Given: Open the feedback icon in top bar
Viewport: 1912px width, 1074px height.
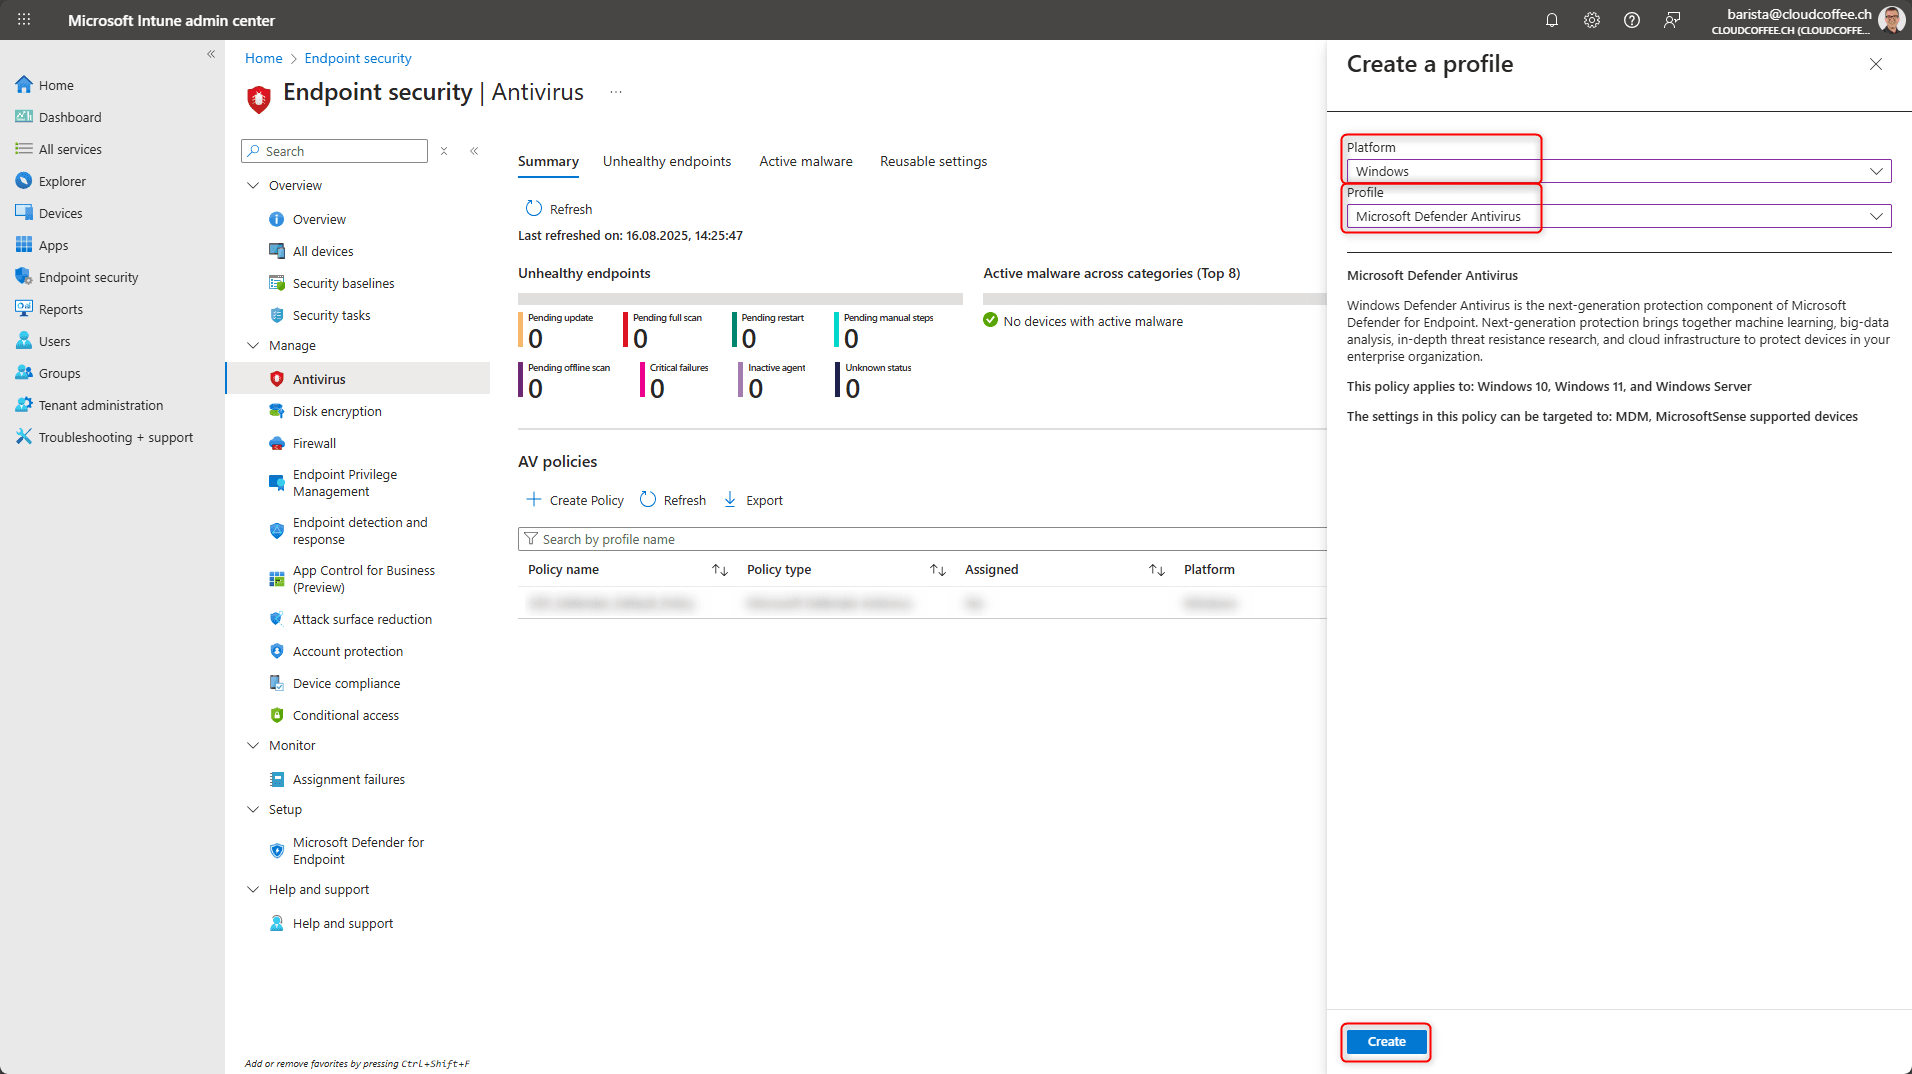Looking at the screenshot, I should coord(1672,20).
